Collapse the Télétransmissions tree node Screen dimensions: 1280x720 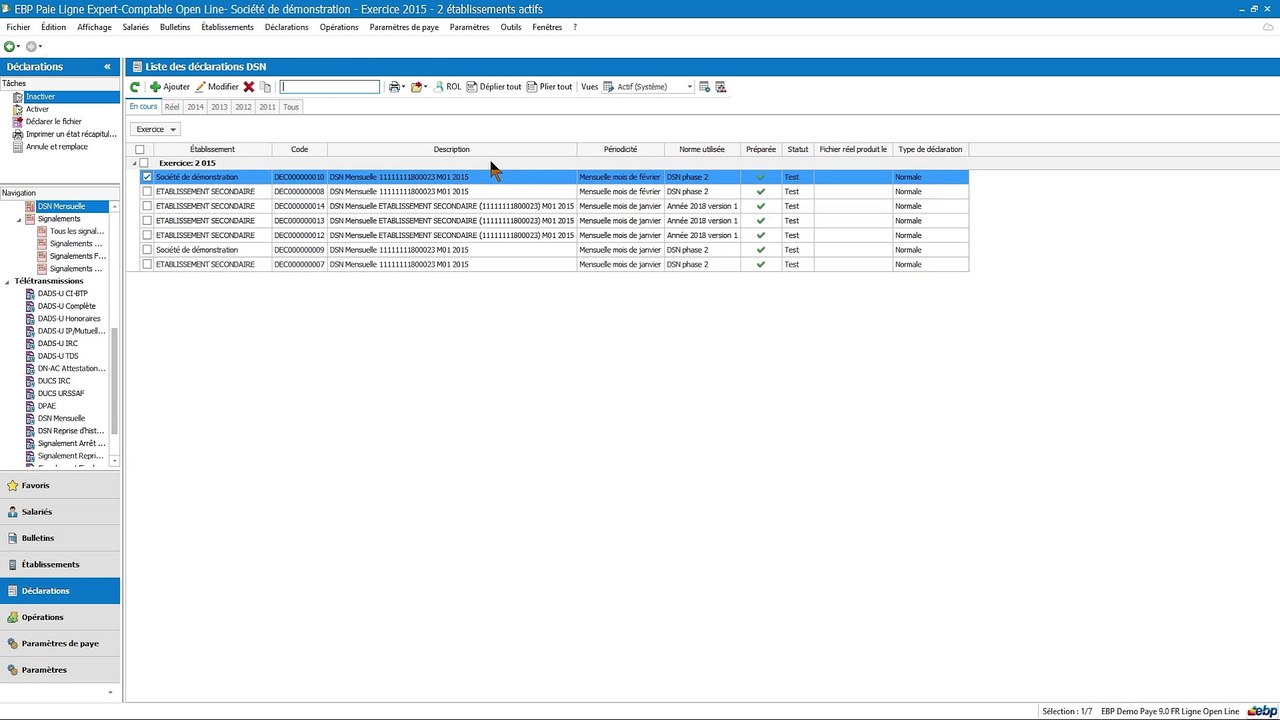click(7, 281)
